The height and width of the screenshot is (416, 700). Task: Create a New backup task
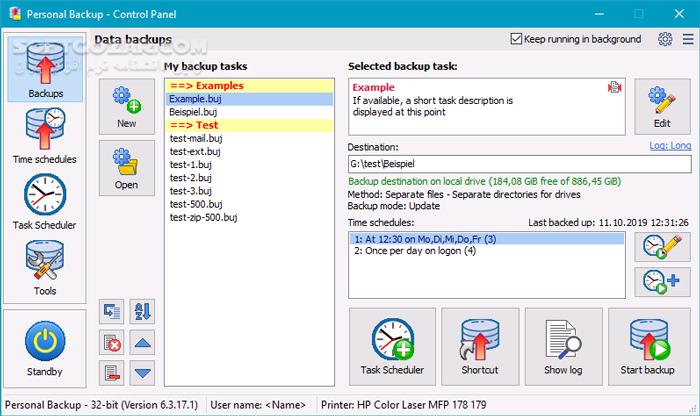point(127,107)
